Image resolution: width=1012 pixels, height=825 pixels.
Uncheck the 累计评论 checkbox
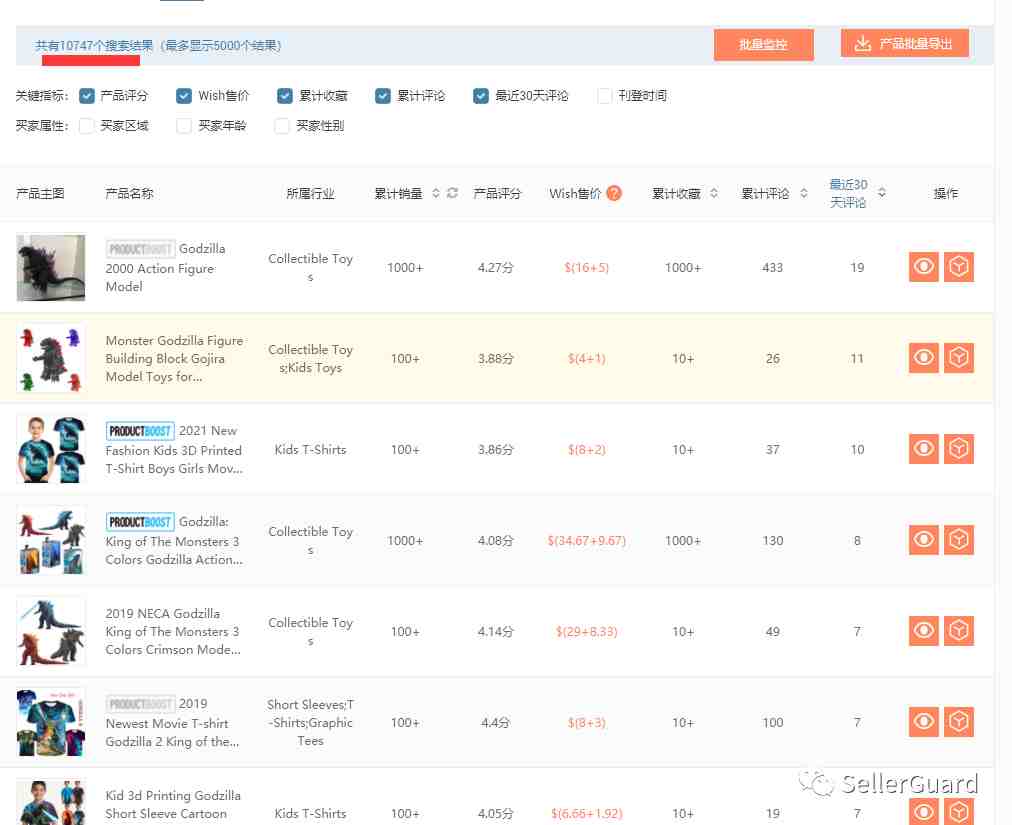[x=383, y=96]
